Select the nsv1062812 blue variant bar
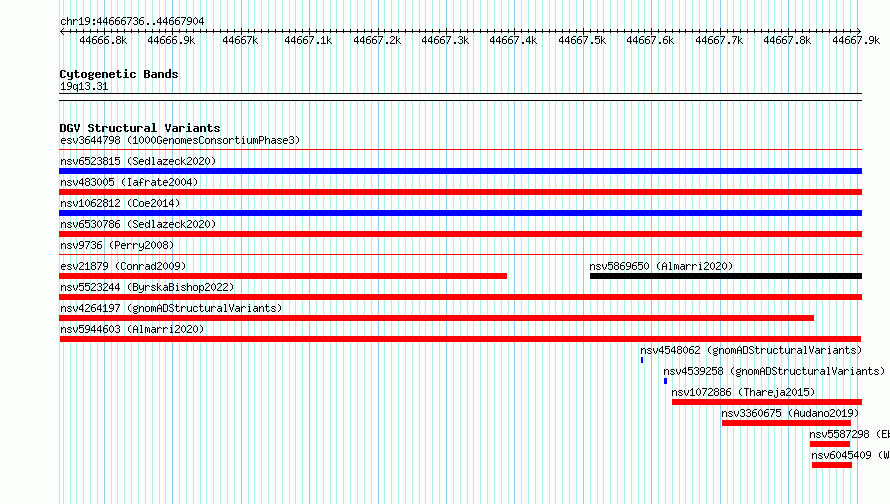The image size is (890, 504). (460, 213)
